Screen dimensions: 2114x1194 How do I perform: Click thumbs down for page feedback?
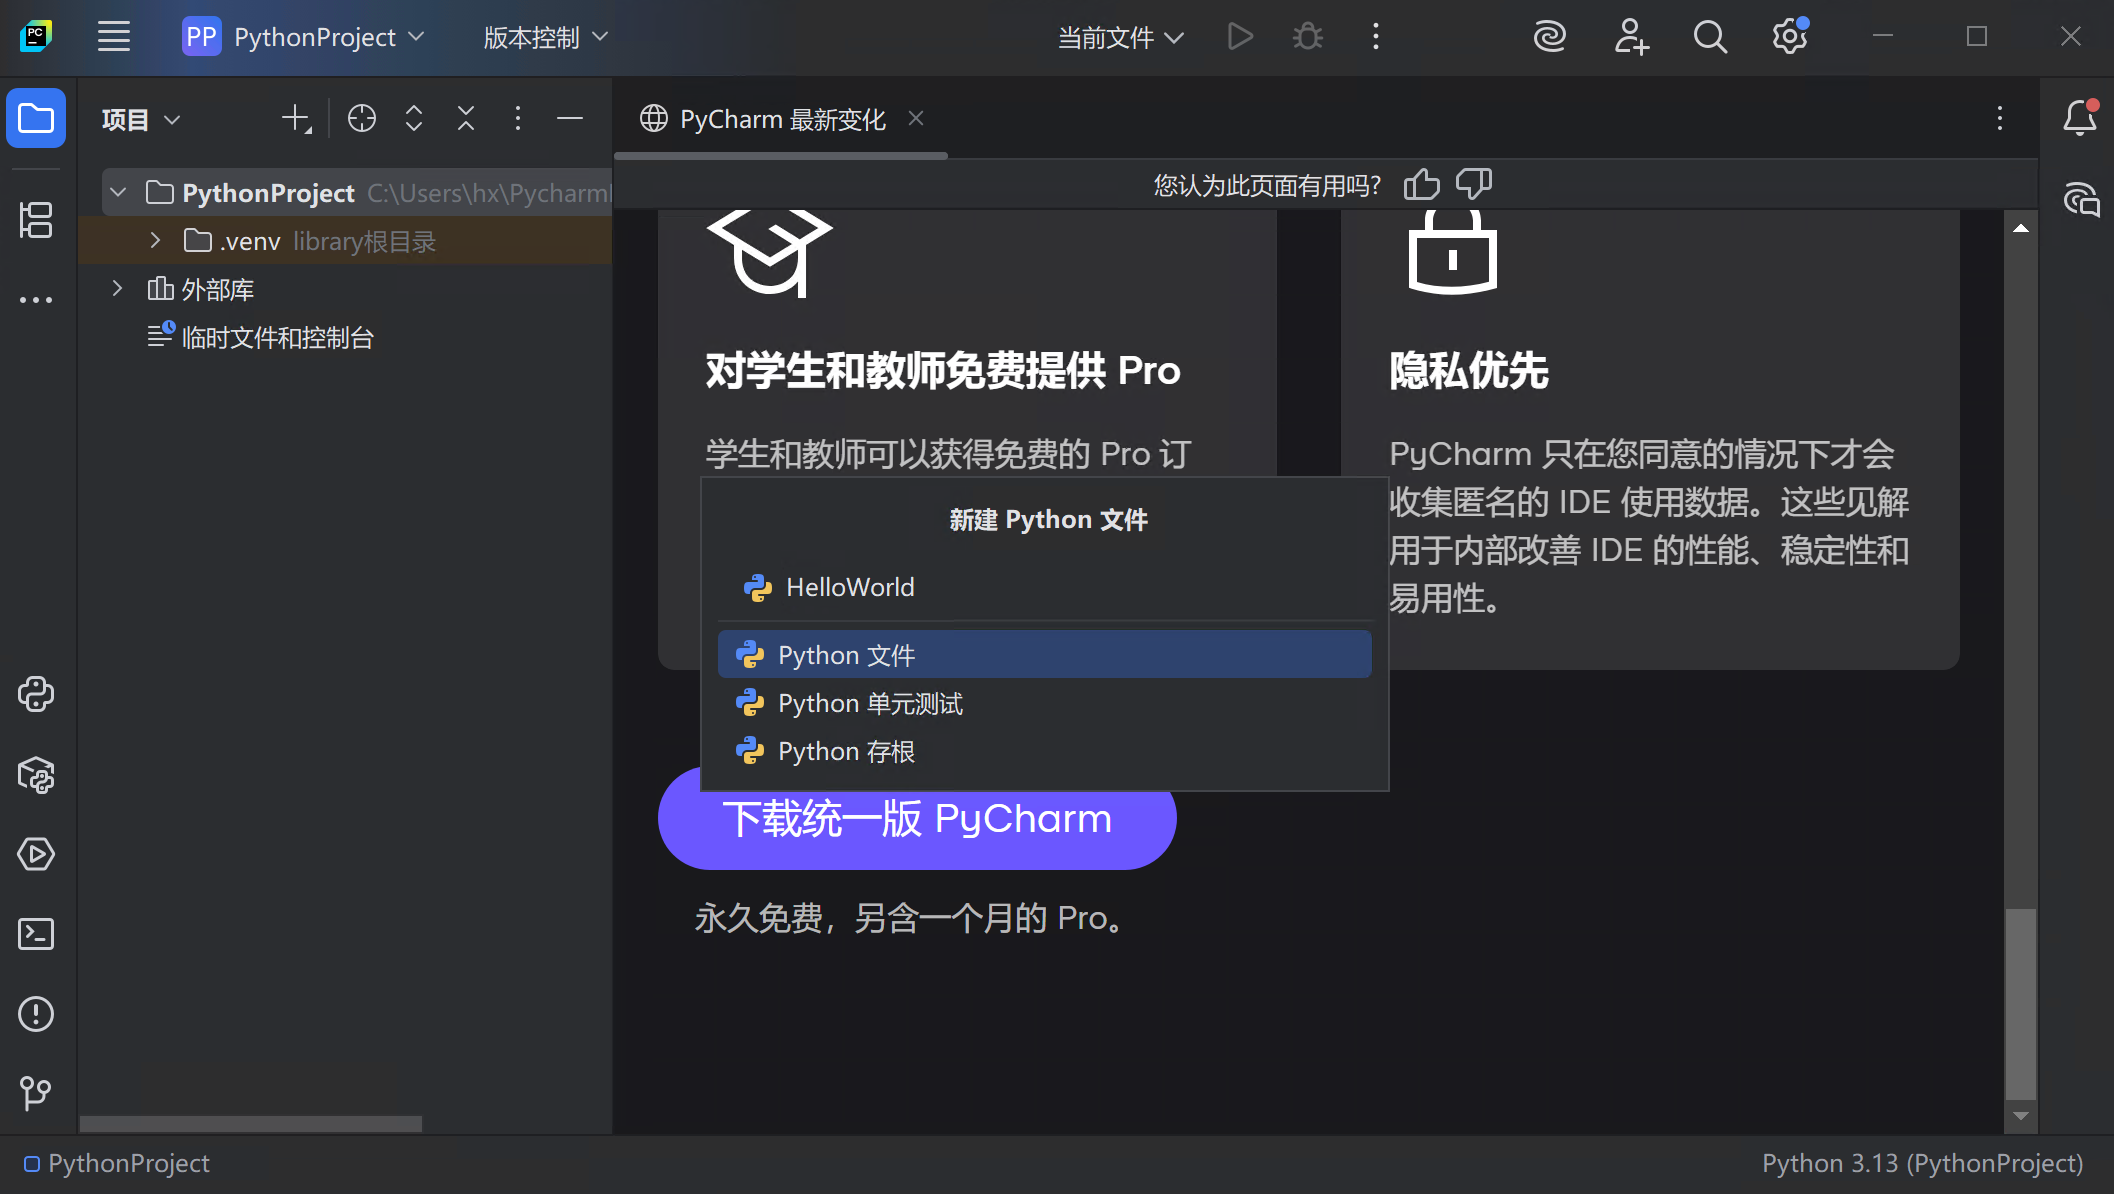tap(1474, 185)
